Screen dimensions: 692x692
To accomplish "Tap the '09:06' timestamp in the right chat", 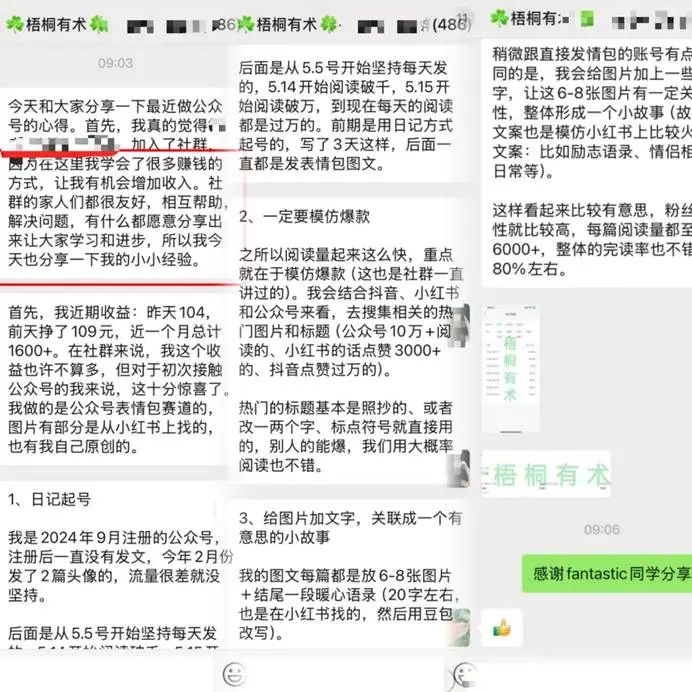I will point(602,530).
